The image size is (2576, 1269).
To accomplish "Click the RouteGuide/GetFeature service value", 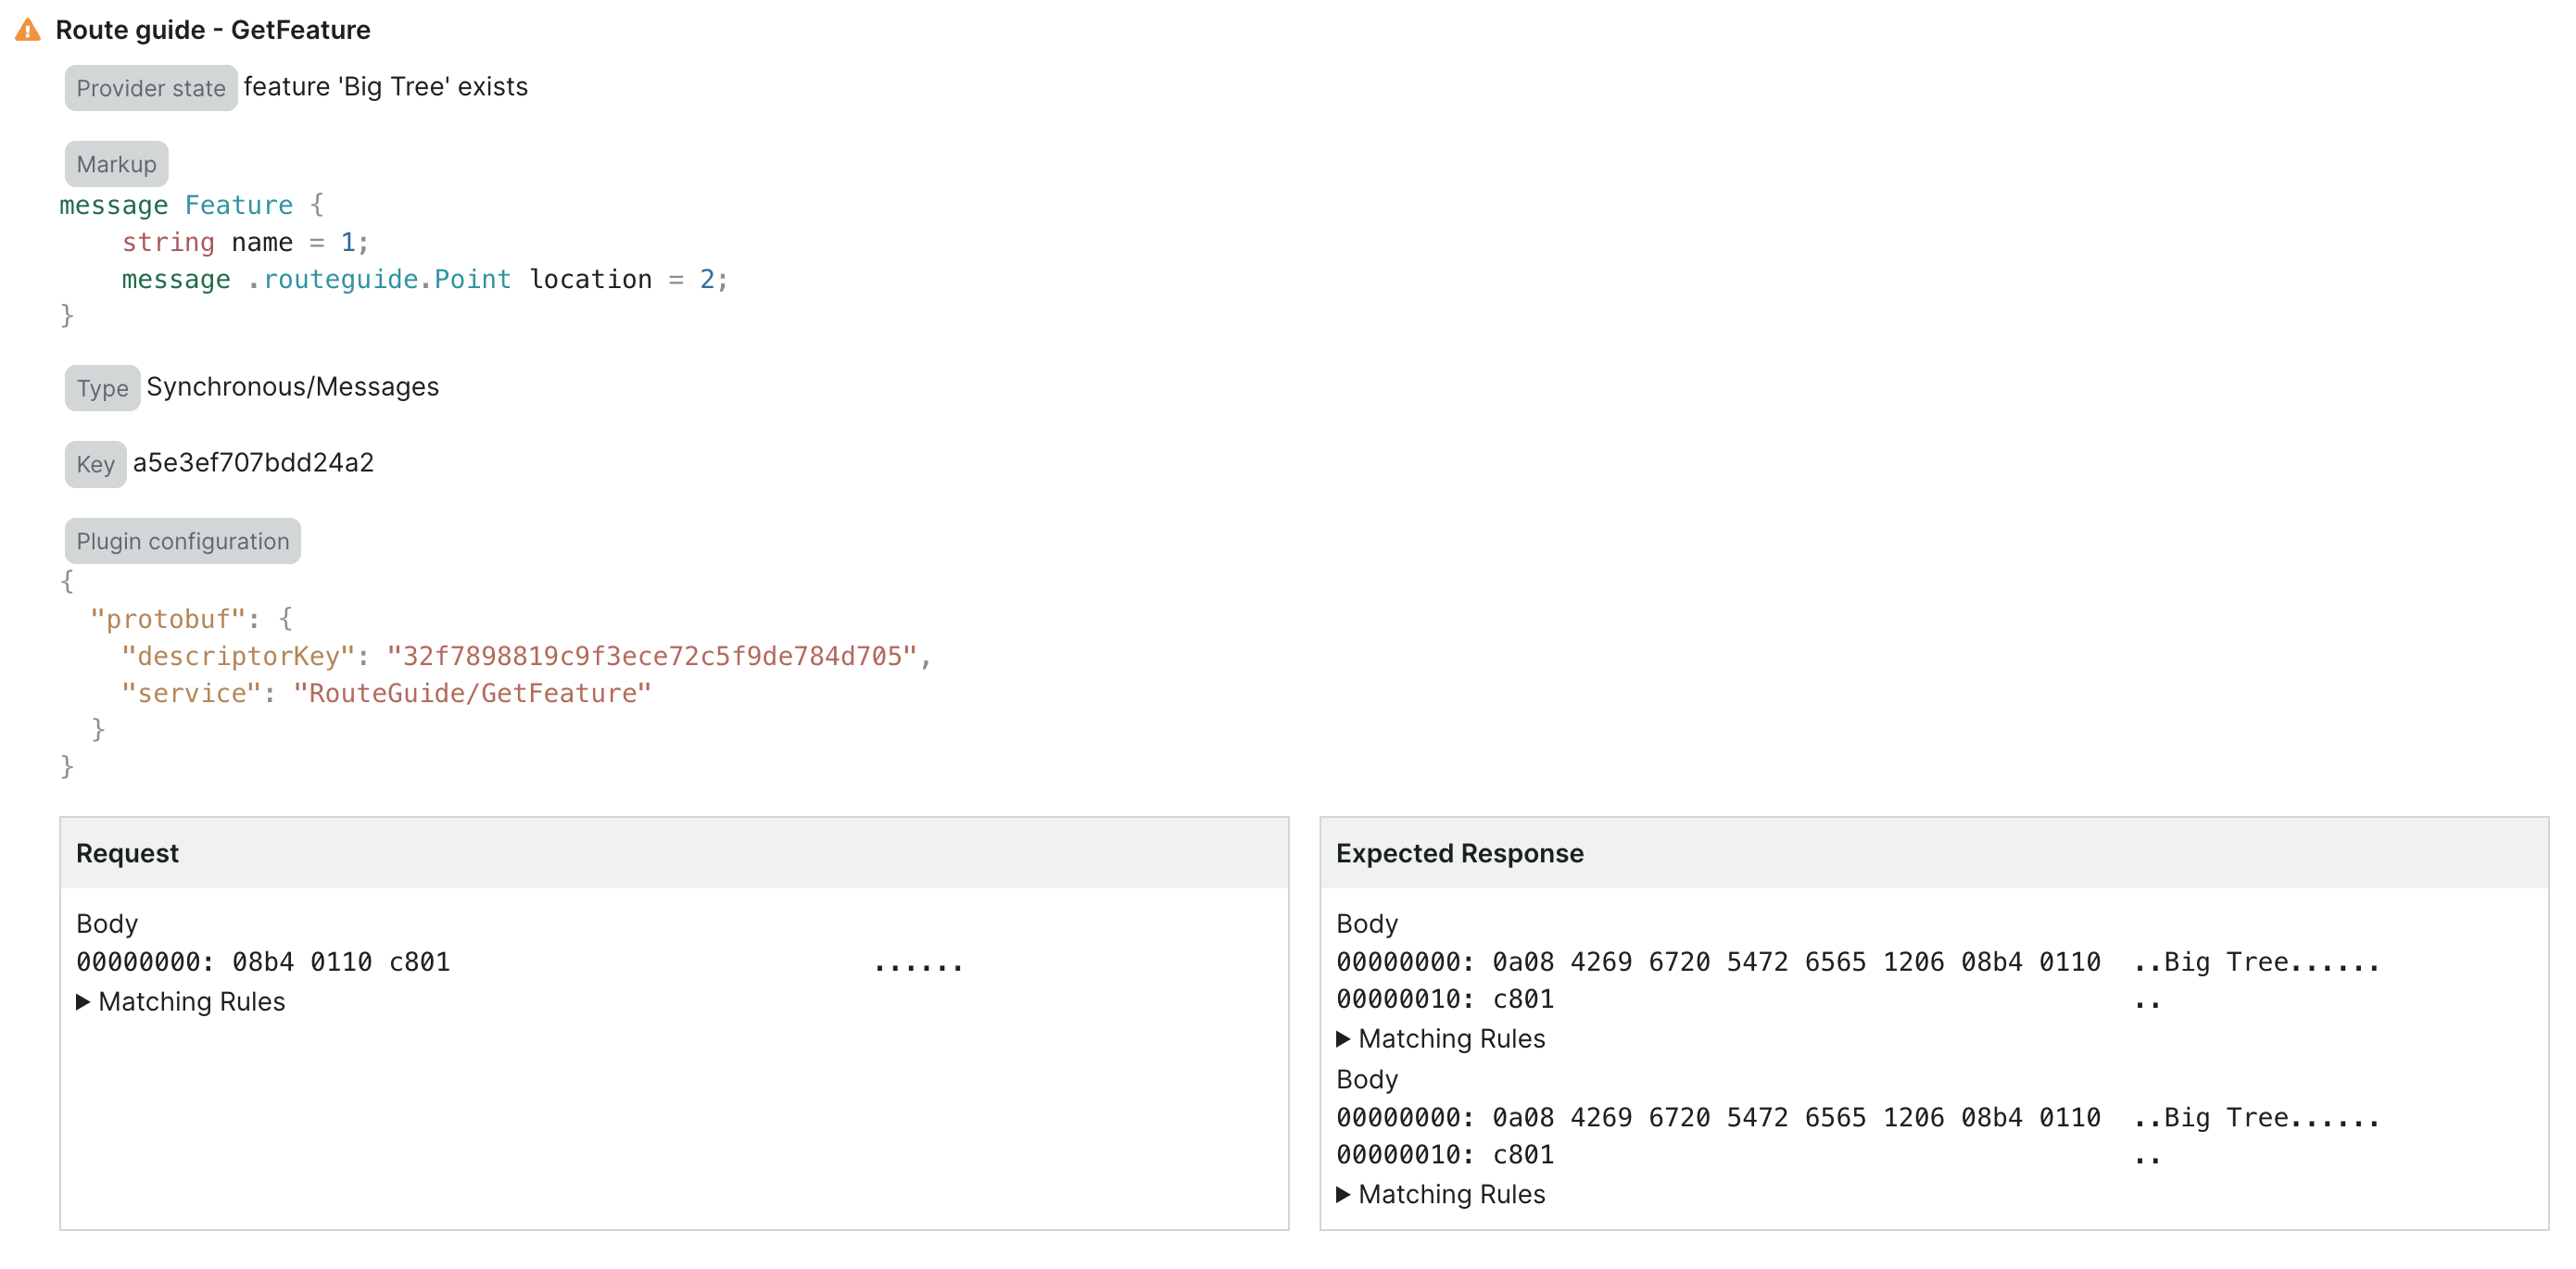I will pos(472,692).
